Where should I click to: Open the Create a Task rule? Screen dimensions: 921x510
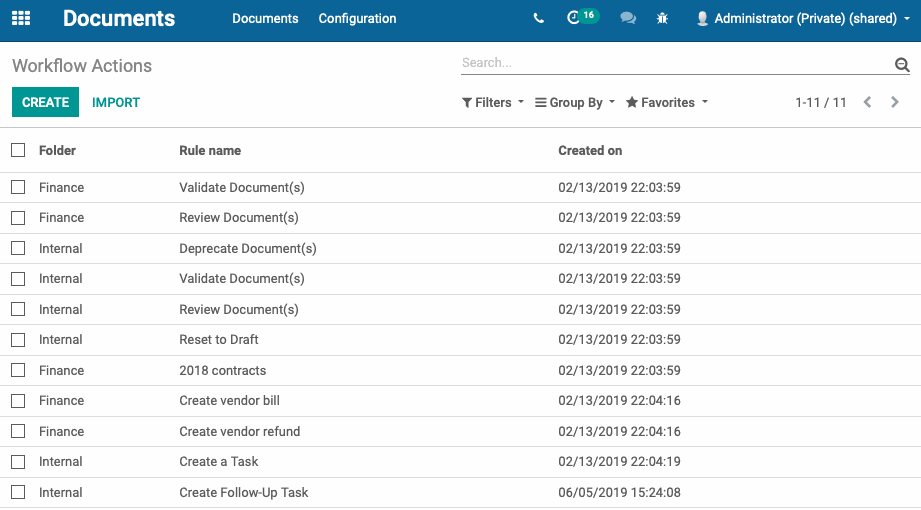(x=219, y=462)
